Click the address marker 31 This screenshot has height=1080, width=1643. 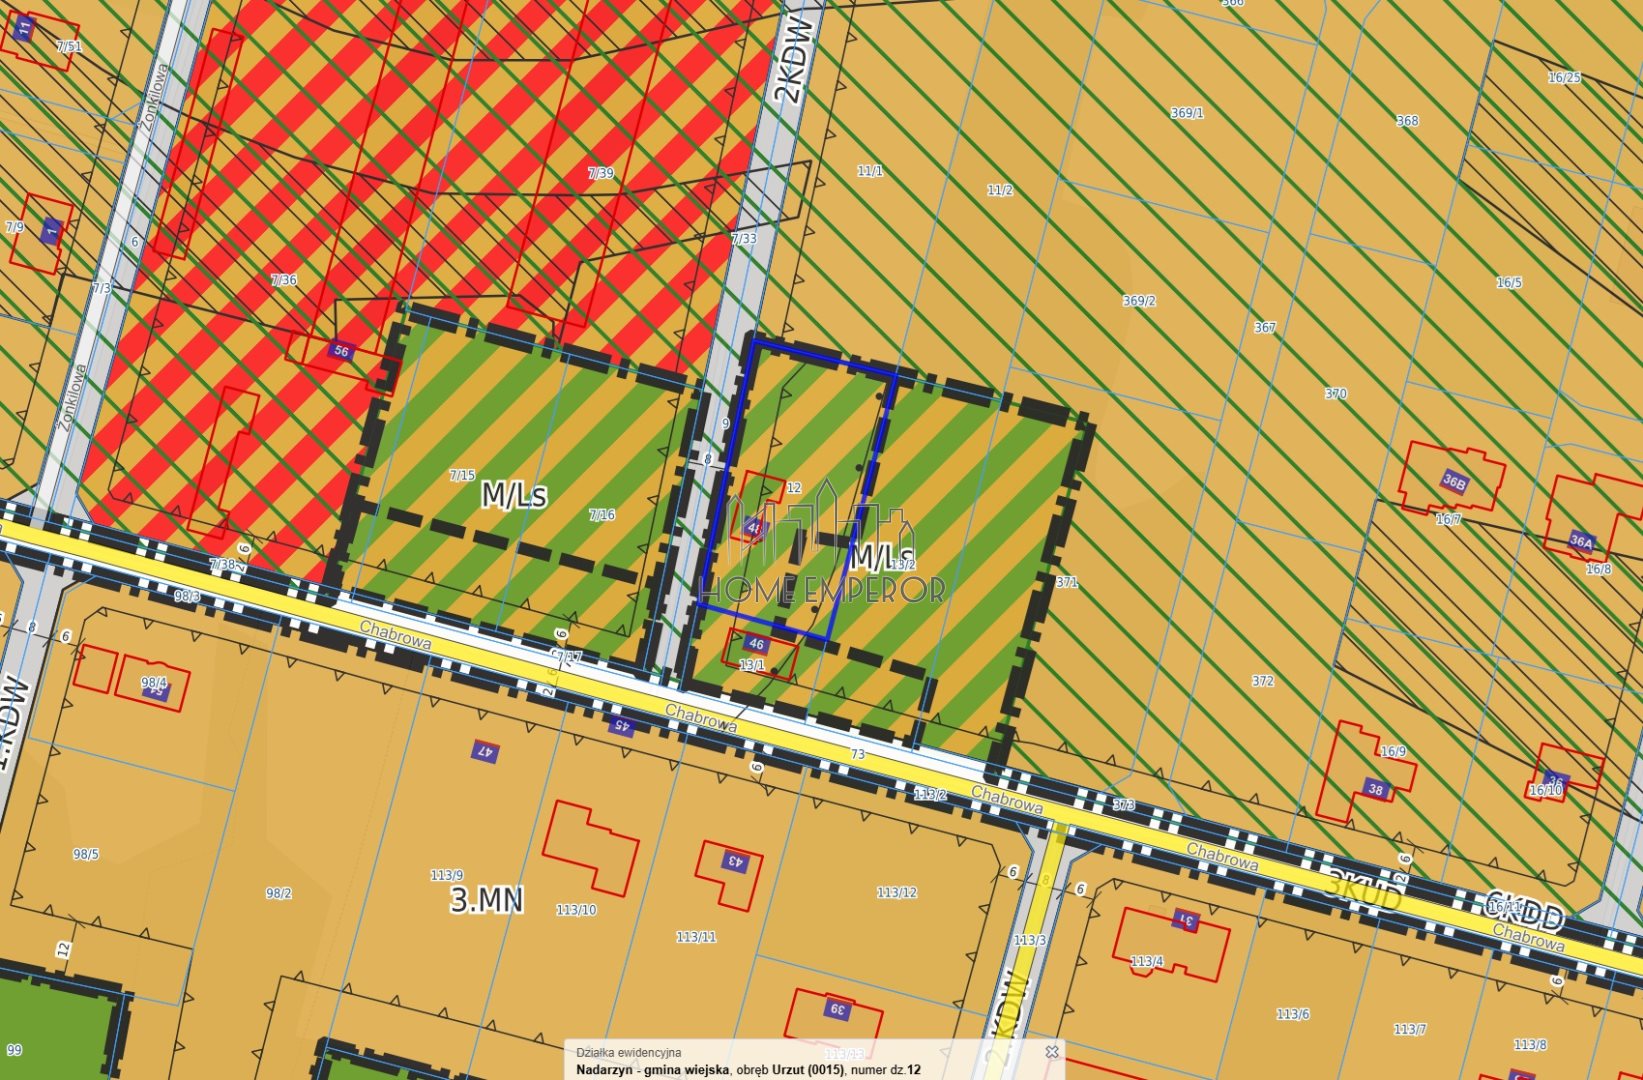pos(1187,920)
